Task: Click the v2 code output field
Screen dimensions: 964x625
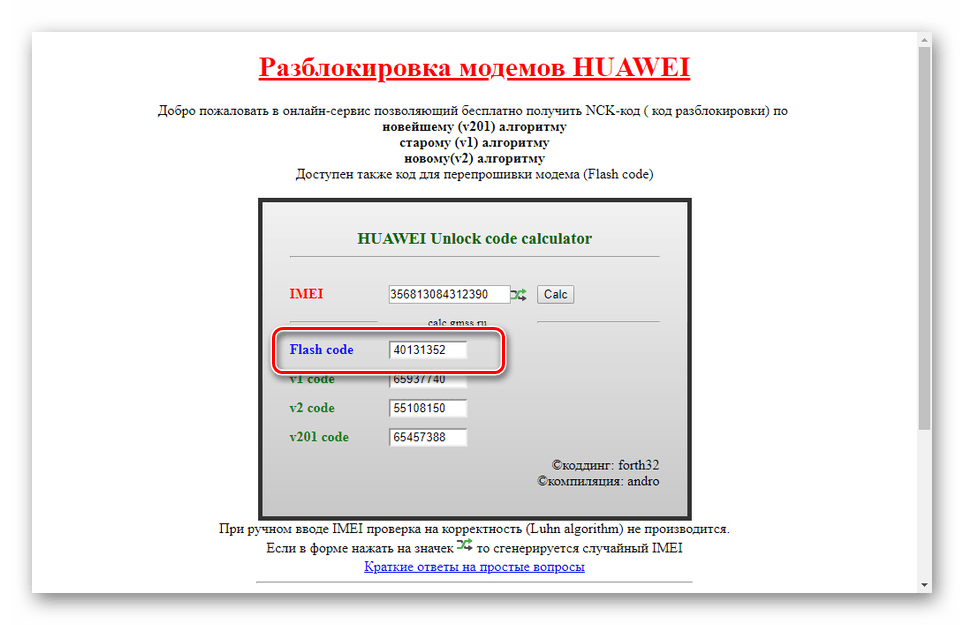Action: click(428, 408)
